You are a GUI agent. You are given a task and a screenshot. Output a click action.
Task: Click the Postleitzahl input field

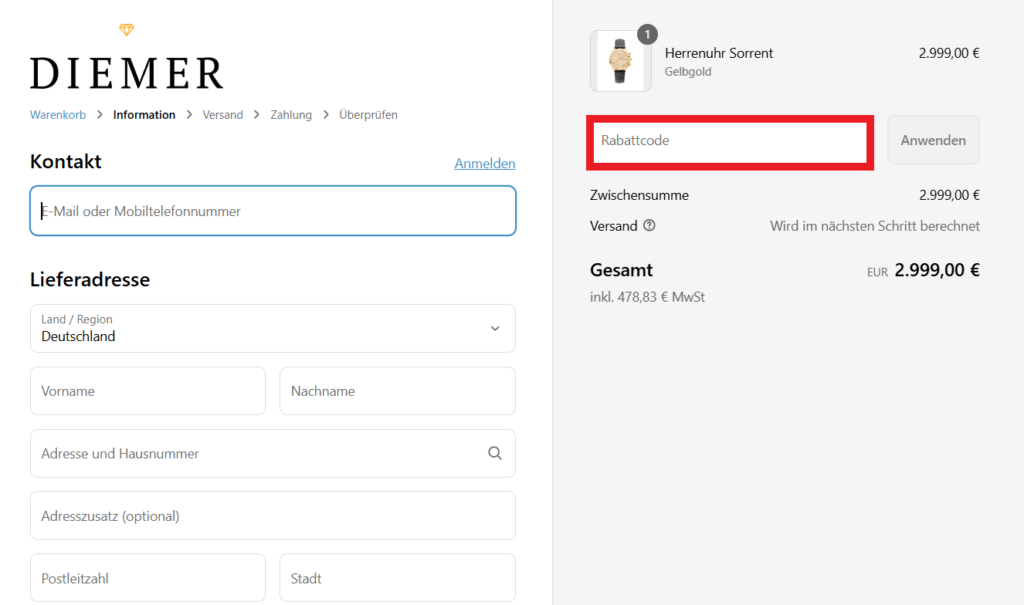(x=148, y=578)
